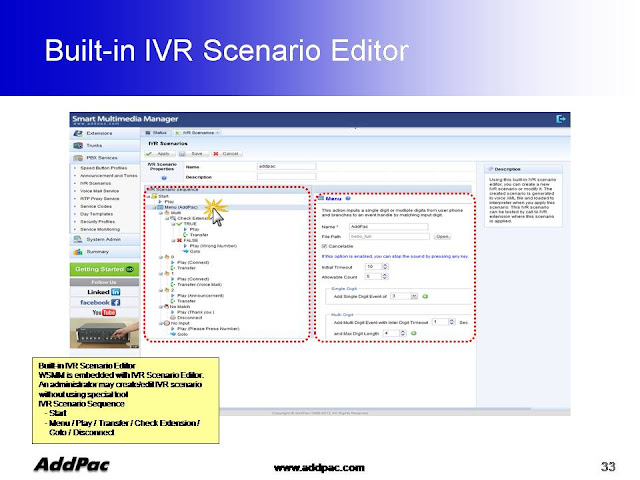Viewport: 640px width, 480px height.
Task: Switch to the Status tab
Action: click(156, 133)
